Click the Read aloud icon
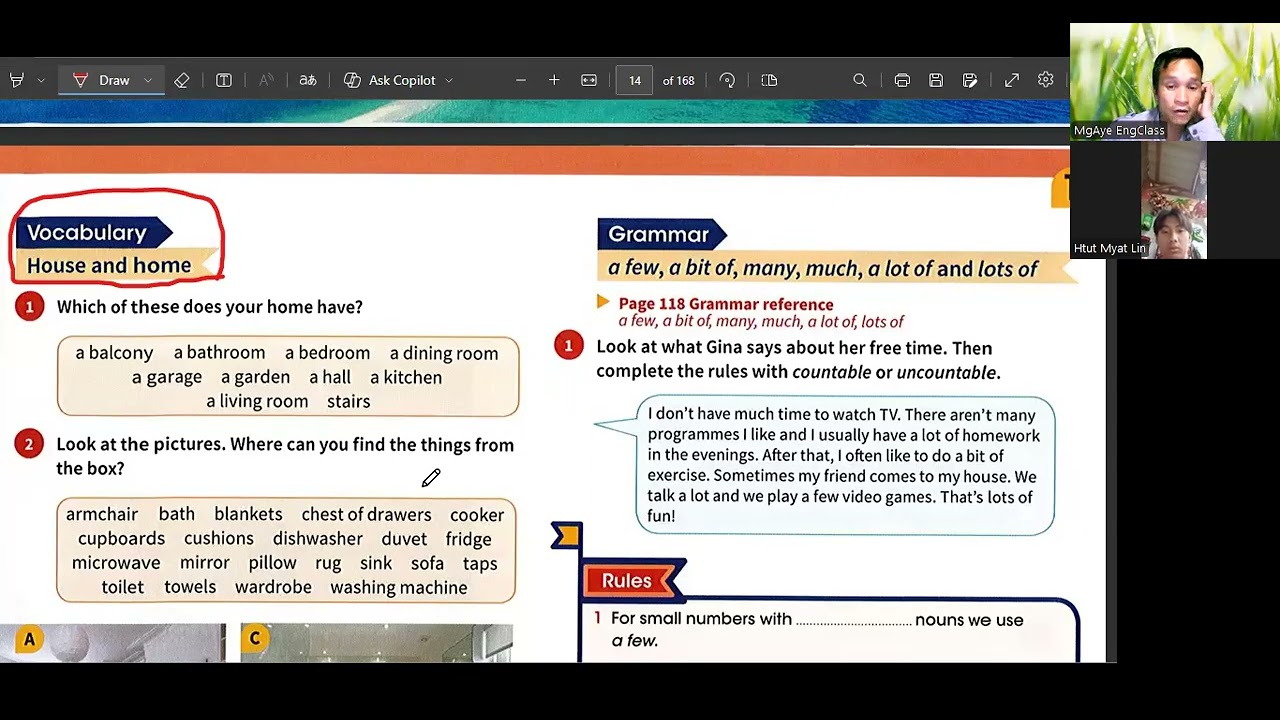 point(266,80)
